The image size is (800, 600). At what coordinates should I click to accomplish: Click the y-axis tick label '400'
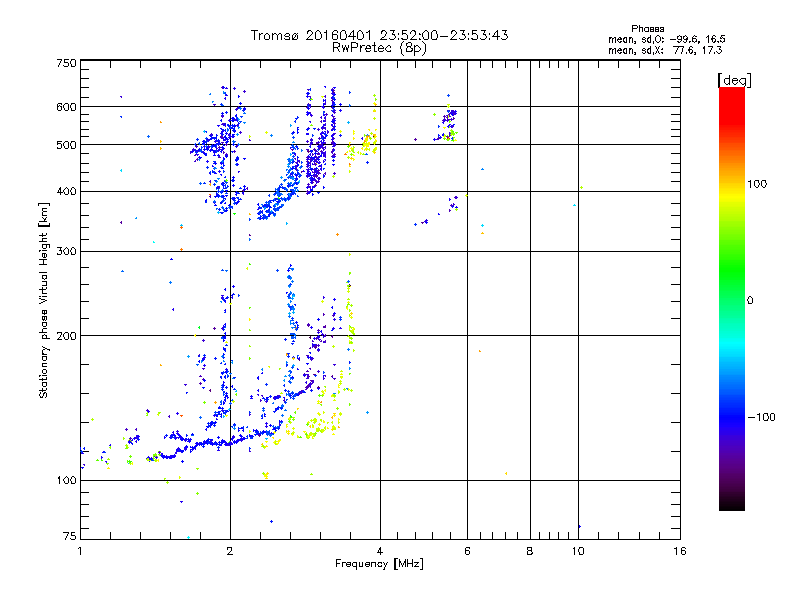[x=66, y=192]
